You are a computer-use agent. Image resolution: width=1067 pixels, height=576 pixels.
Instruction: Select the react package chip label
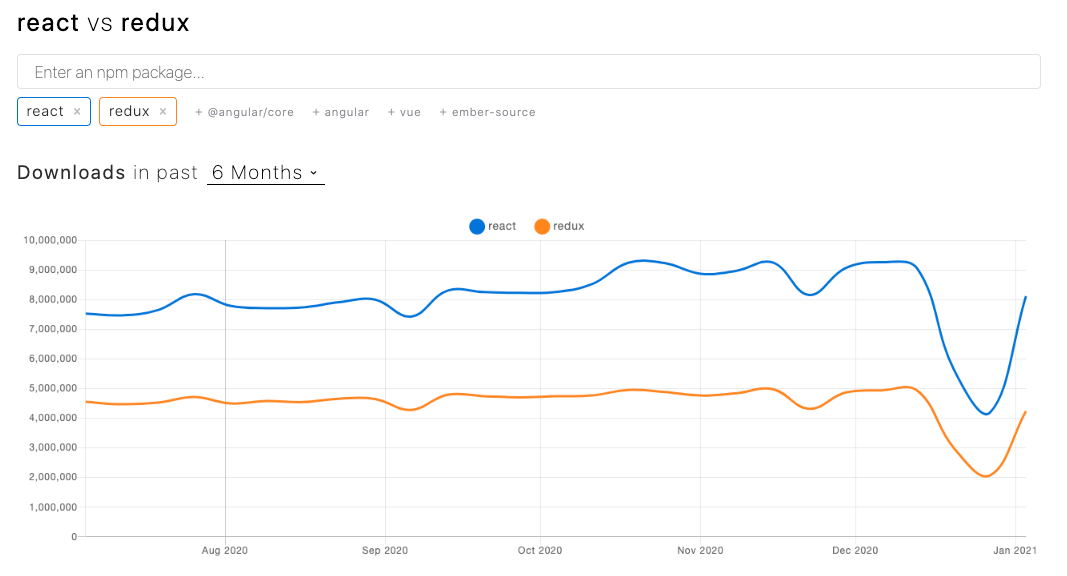[45, 112]
